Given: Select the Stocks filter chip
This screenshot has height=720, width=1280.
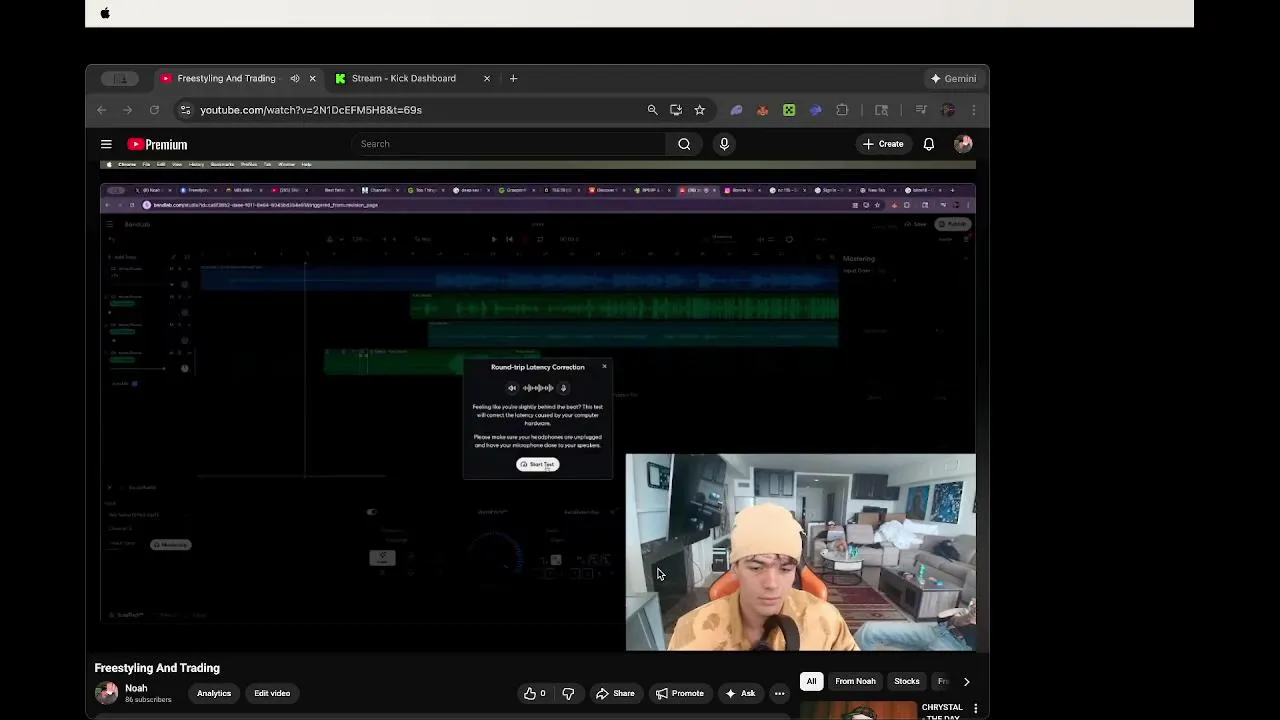Looking at the screenshot, I should (x=907, y=681).
